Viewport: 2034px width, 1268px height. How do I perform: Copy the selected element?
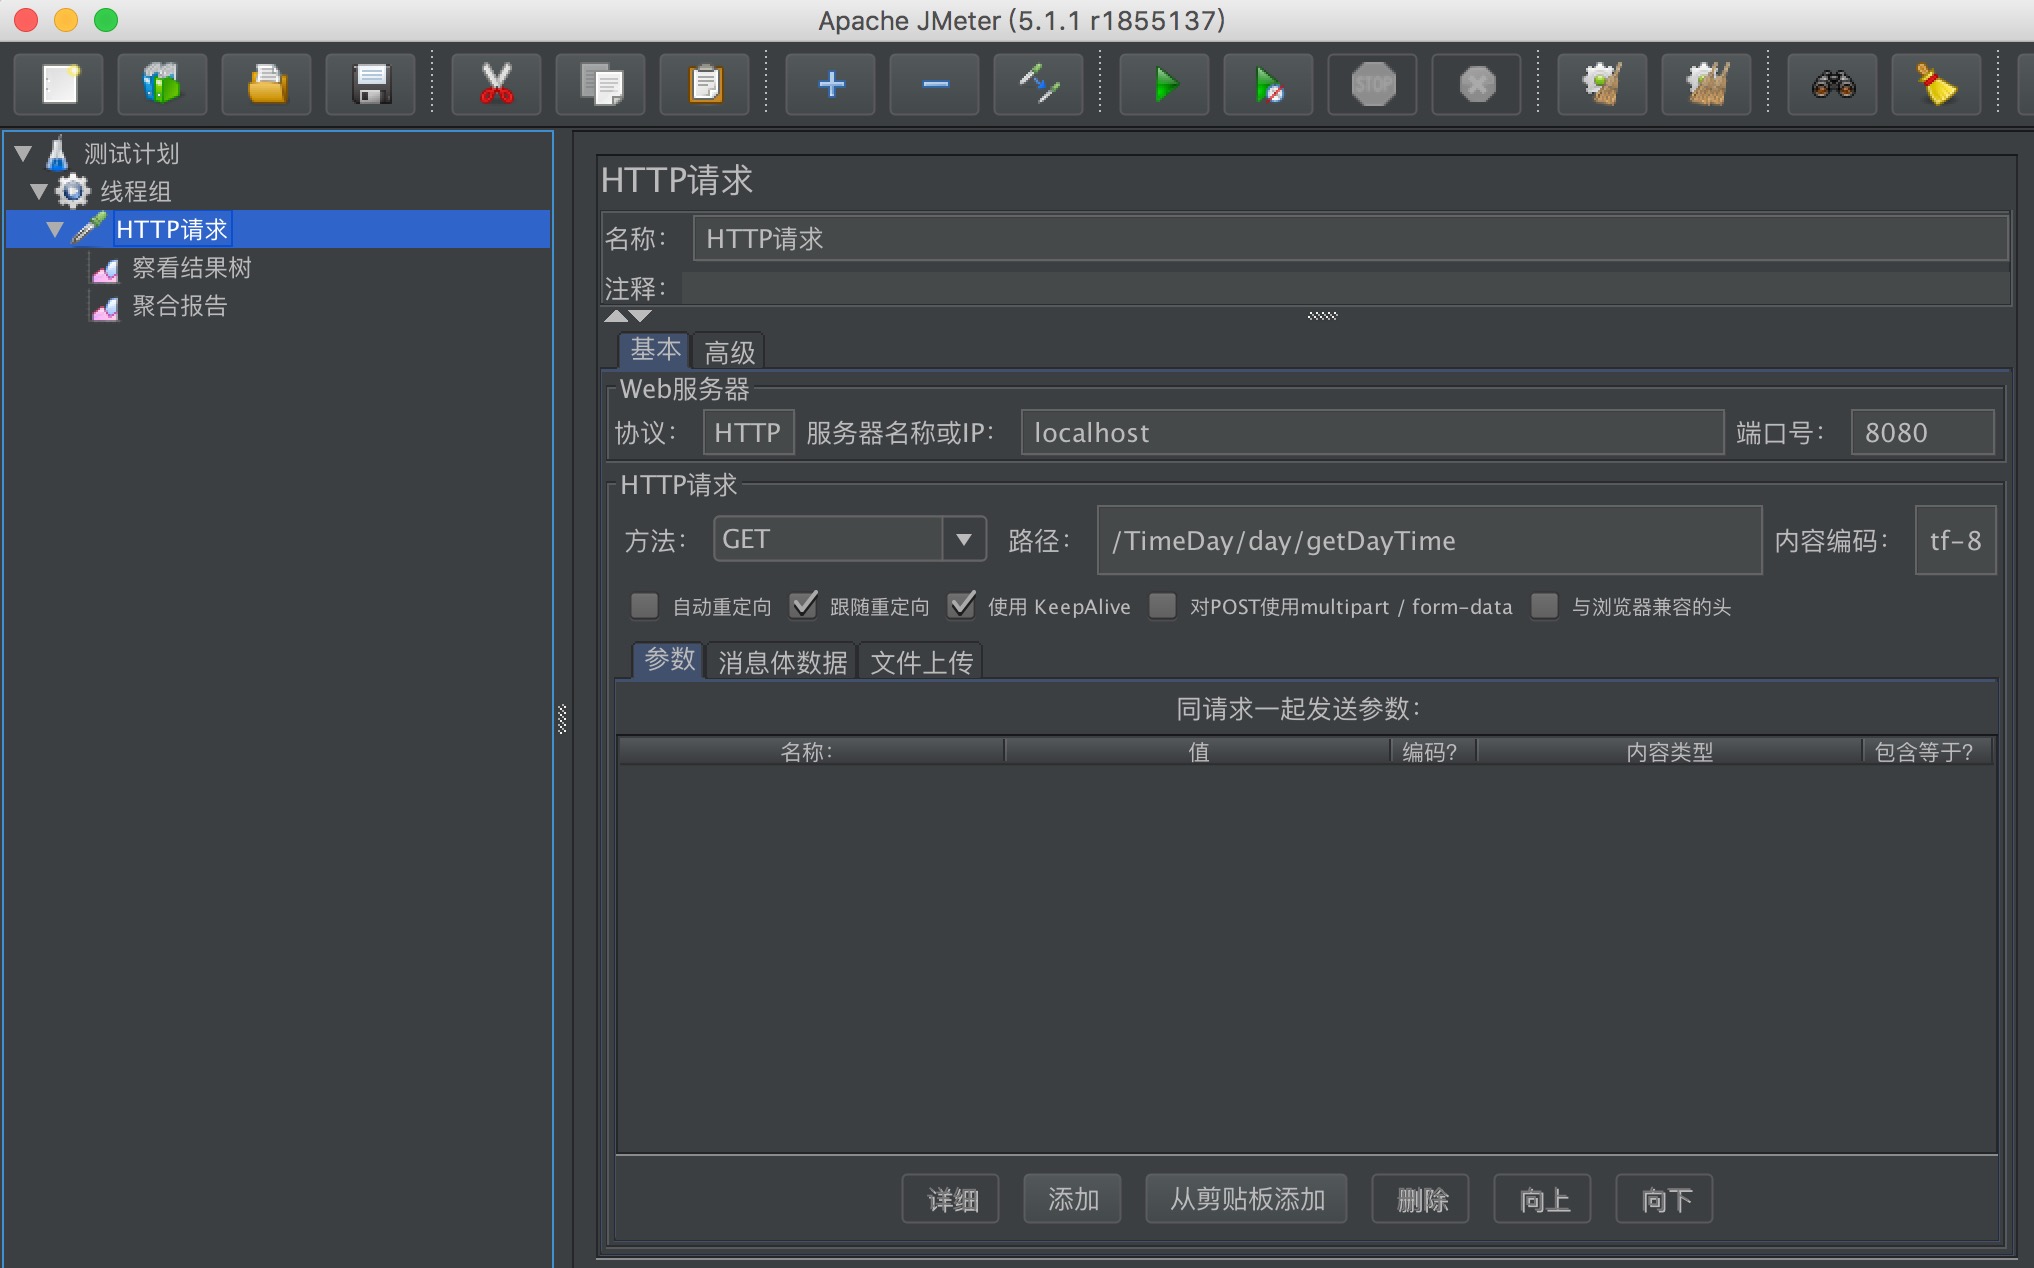[601, 84]
